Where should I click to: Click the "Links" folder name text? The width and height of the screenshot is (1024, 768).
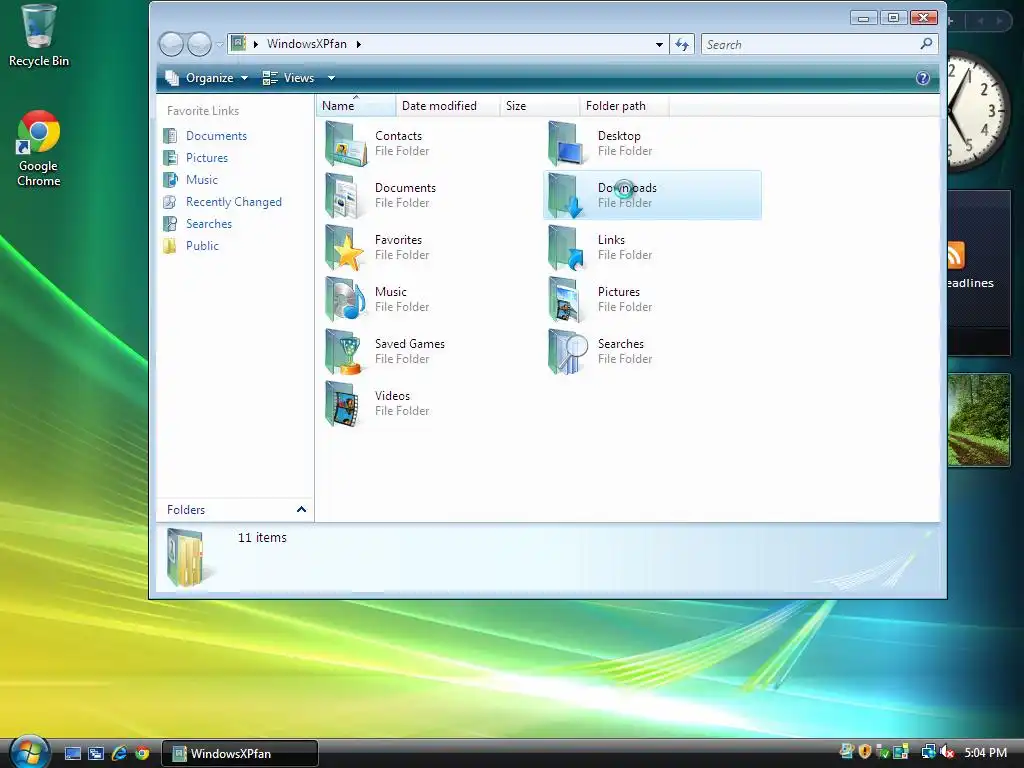tap(611, 240)
